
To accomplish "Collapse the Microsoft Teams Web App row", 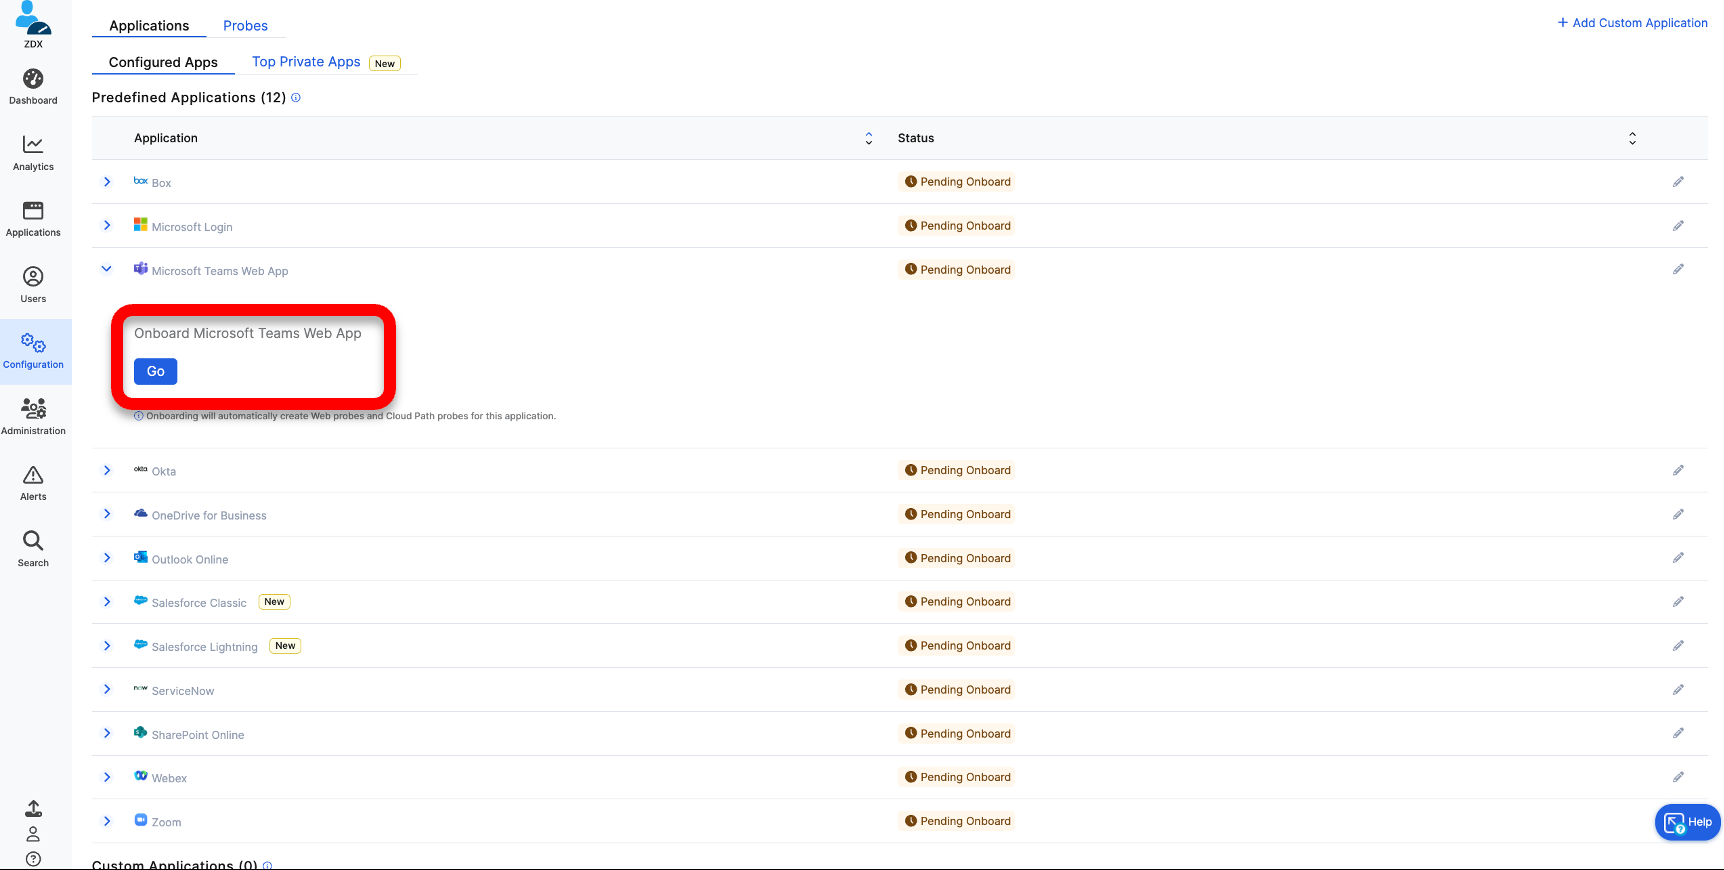I will coord(107,269).
